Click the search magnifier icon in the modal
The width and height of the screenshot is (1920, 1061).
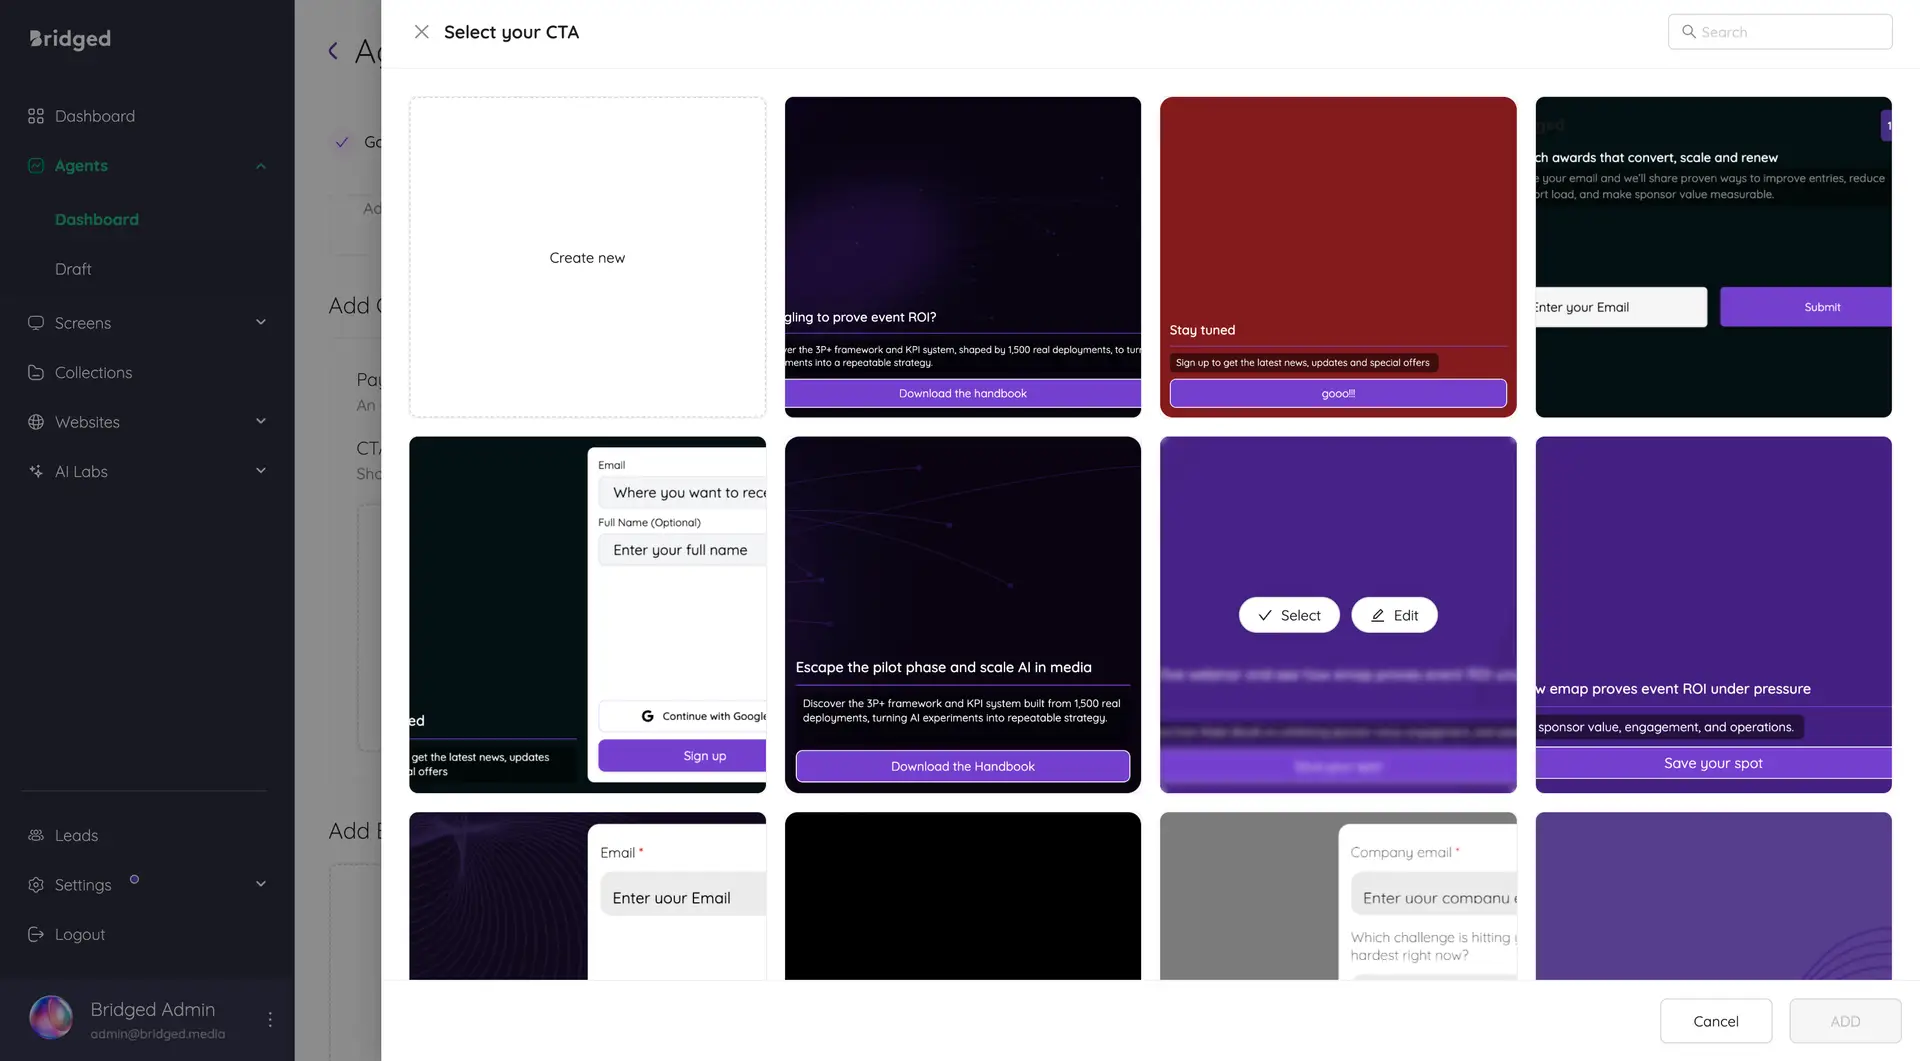click(1687, 31)
